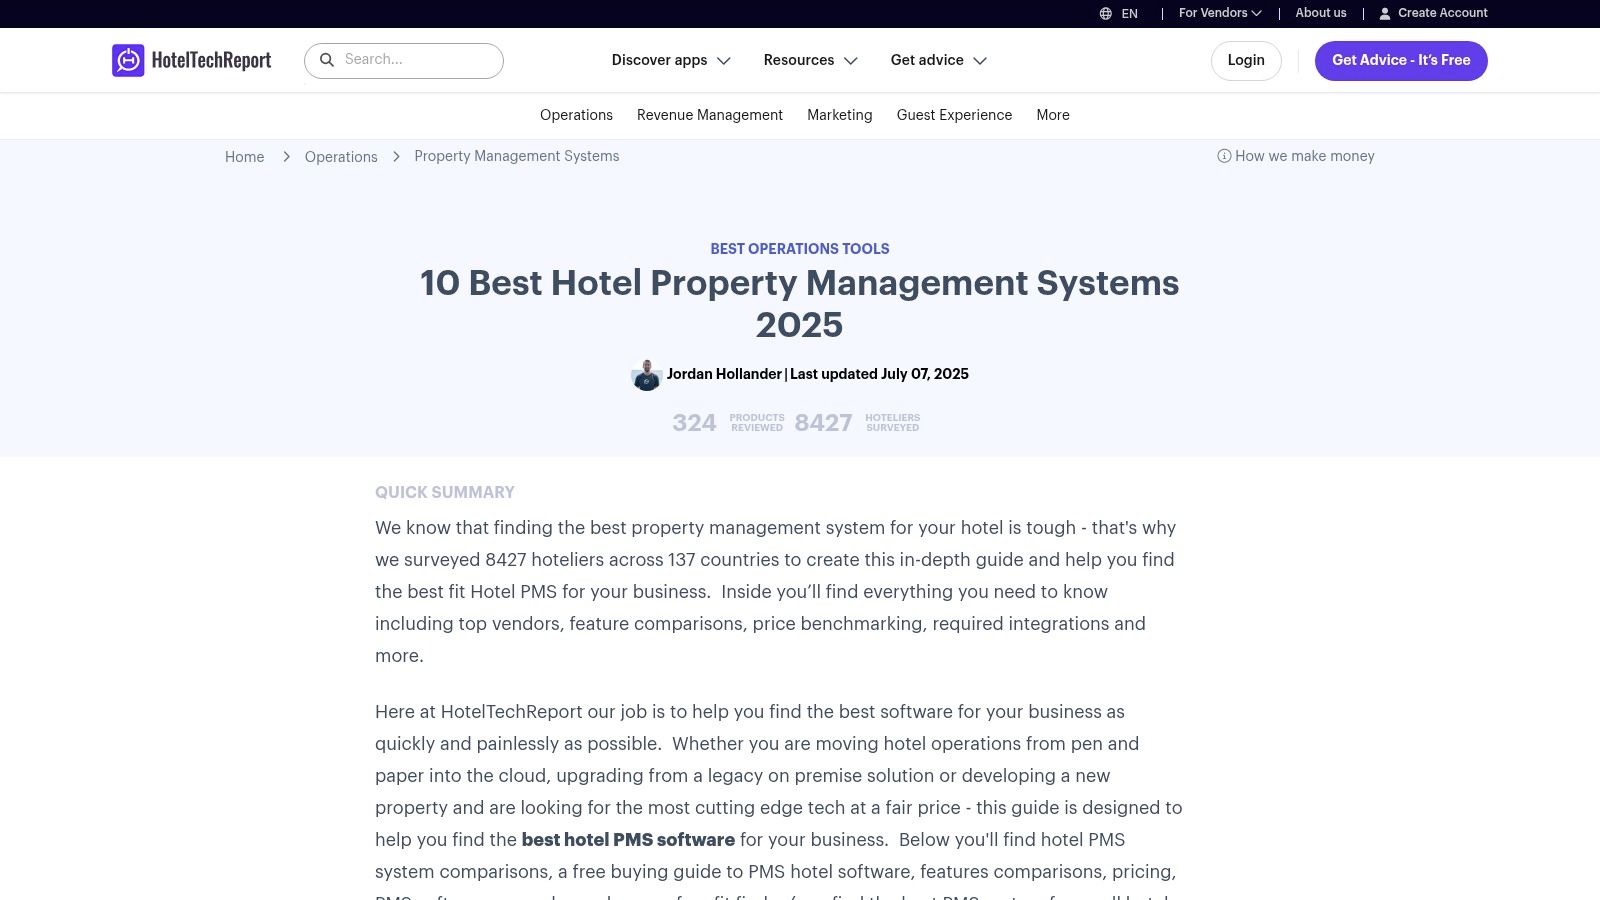Click the Search input field
The height and width of the screenshot is (900, 1600).
pyautogui.click(x=404, y=60)
